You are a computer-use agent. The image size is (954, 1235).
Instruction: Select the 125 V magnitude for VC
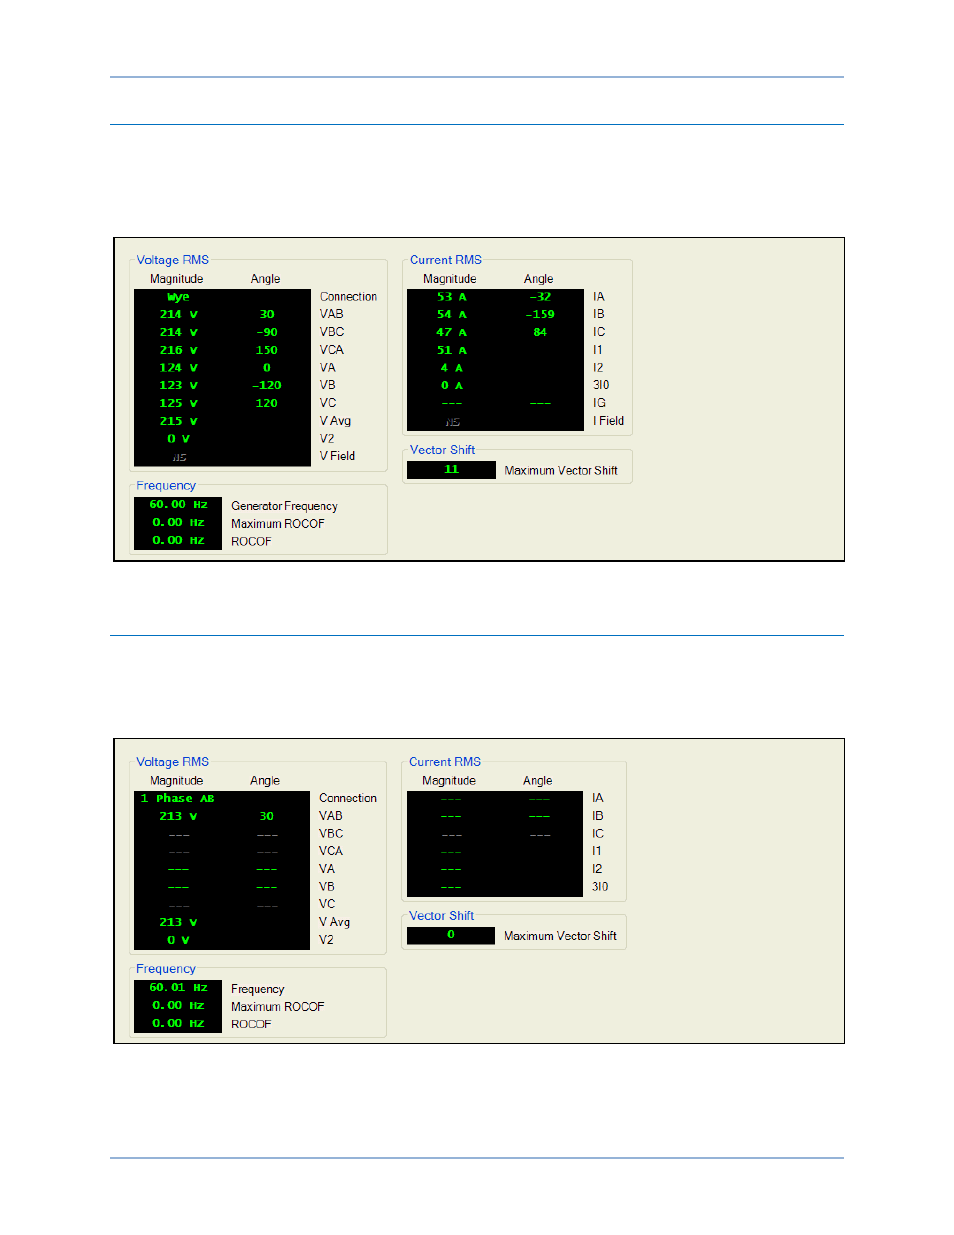coord(179,403)
